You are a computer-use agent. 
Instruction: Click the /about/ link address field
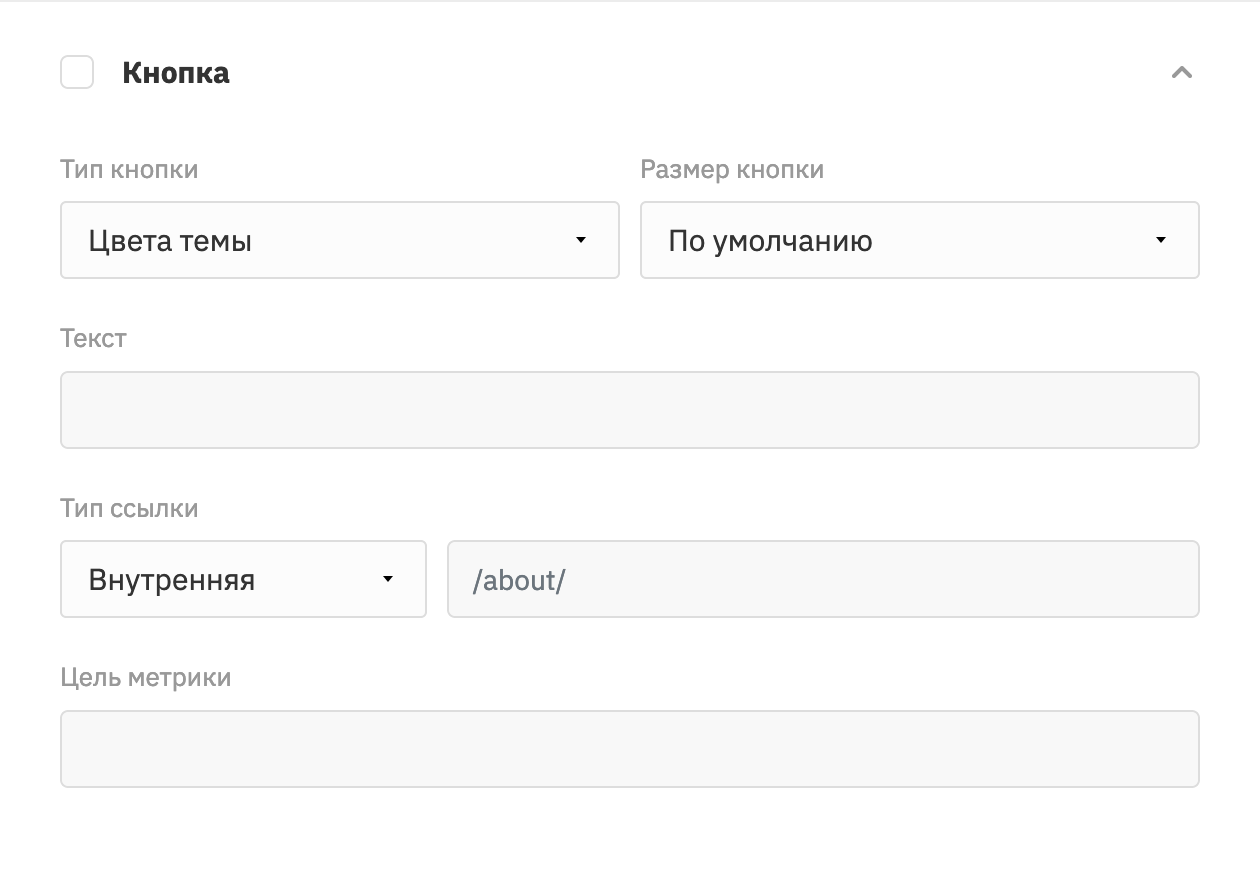tap(823, 579)
